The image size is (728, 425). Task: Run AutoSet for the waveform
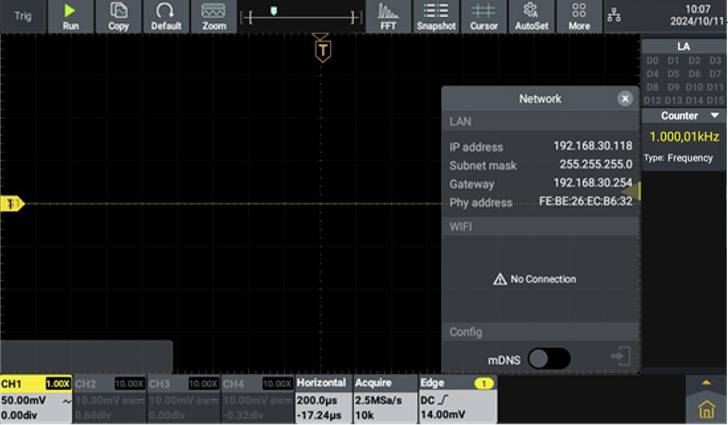[531, 16]
